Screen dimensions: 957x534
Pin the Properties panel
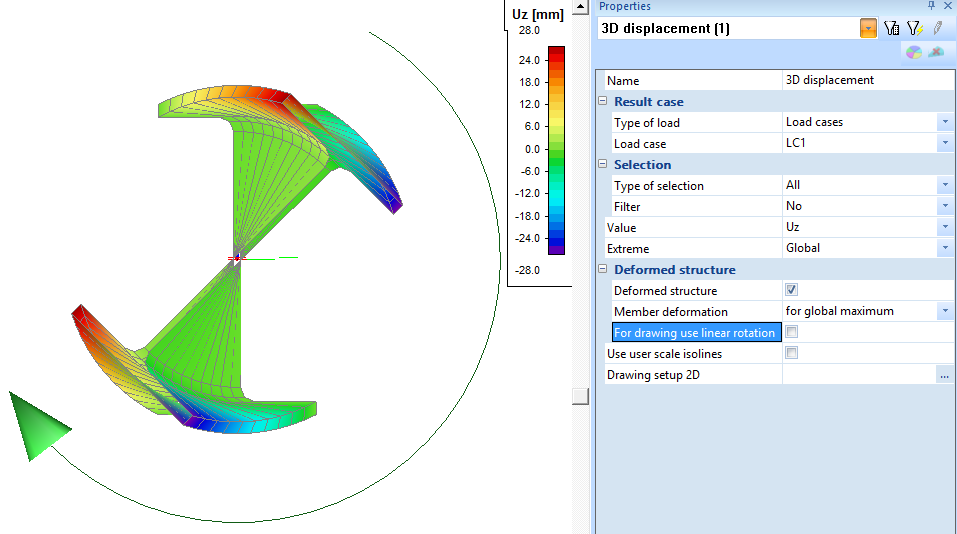932,6
